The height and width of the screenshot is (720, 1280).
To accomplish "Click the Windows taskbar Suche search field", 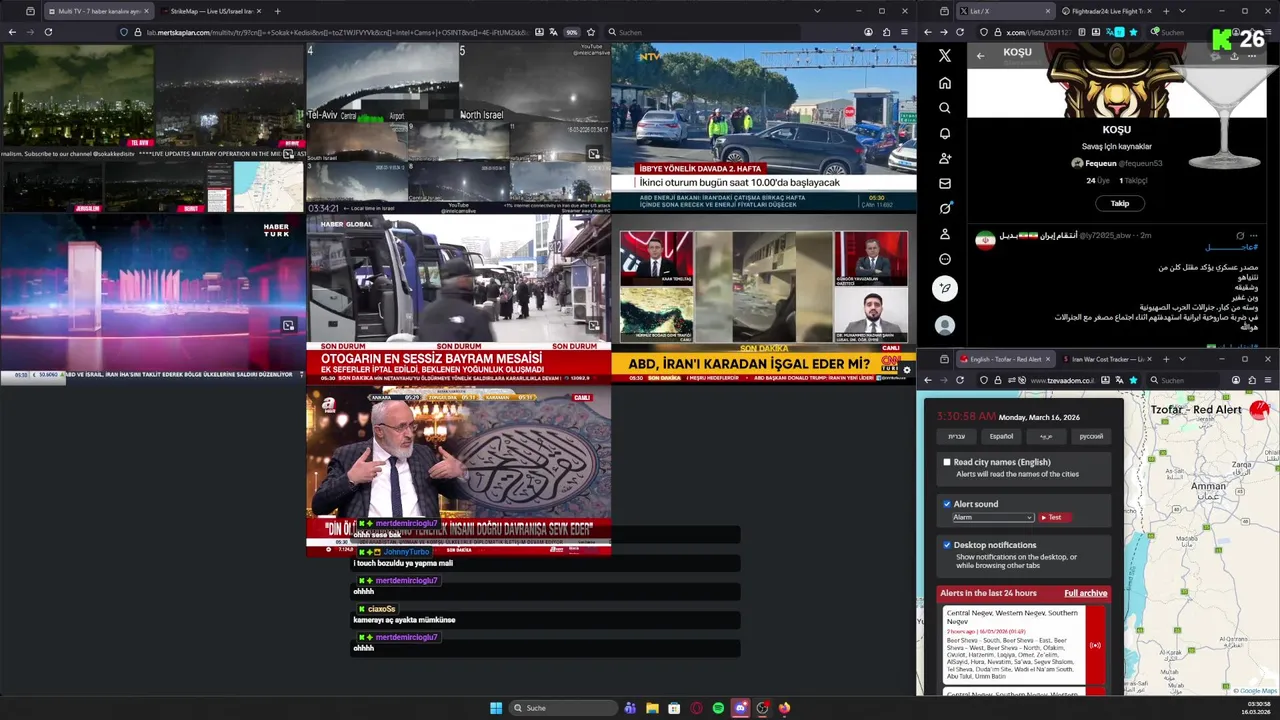I will click(x=563, y=708).
